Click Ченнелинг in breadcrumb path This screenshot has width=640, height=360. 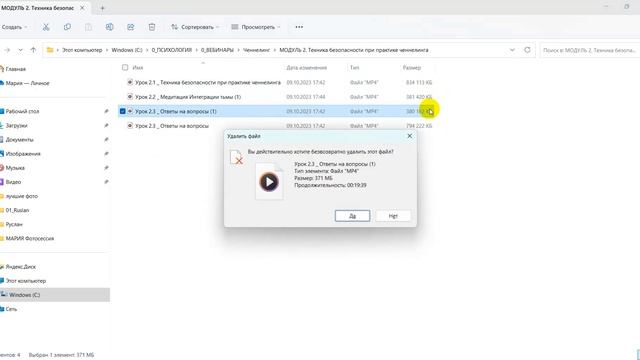point(256,50)
